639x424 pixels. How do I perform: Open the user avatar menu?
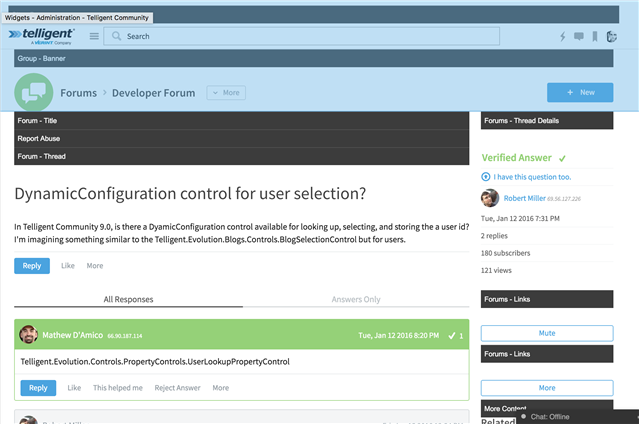612,37
